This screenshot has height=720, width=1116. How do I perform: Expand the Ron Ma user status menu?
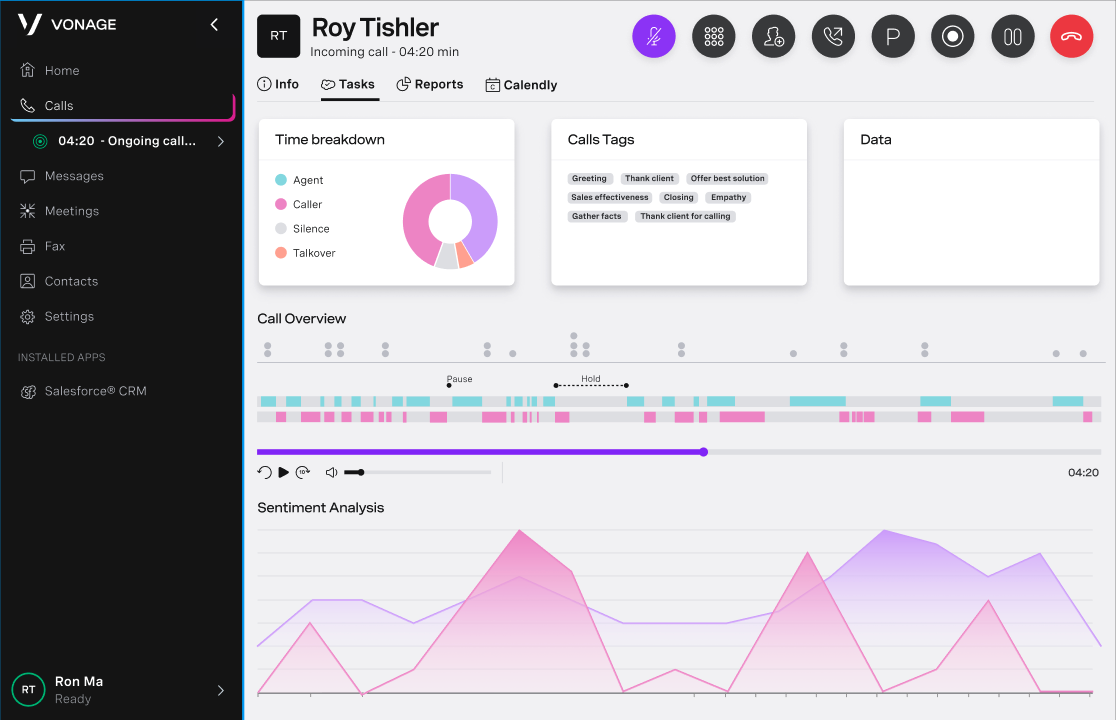coord(221,690)
